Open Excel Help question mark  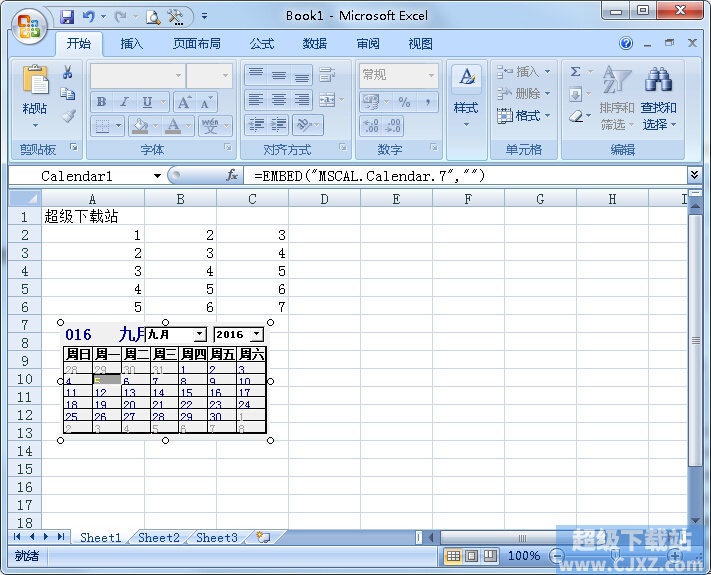click(626, 44)
